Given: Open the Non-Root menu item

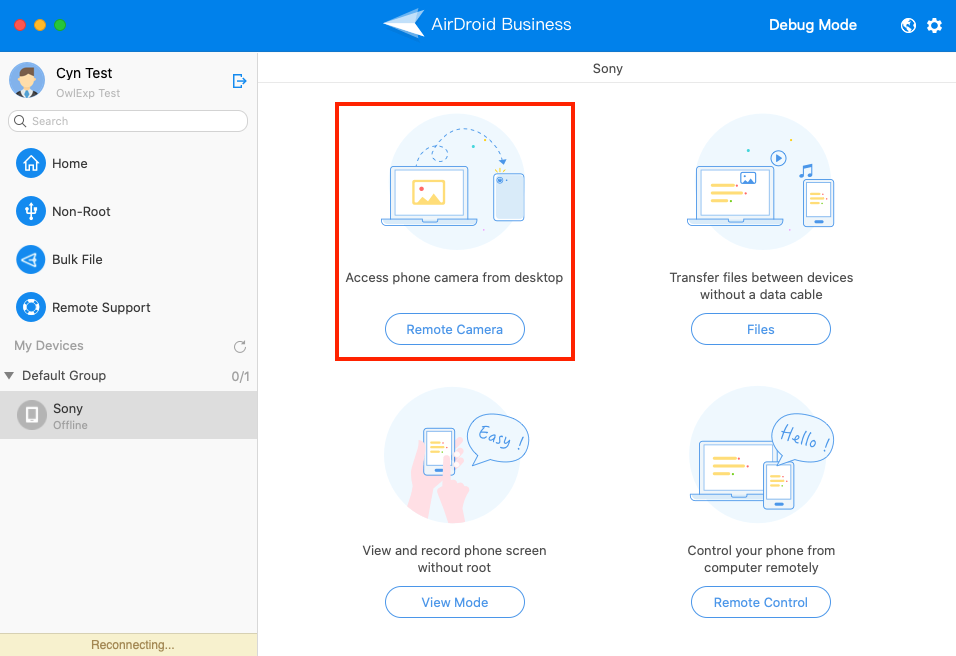Looking at the screenshot, I should (x=81, y=212).
